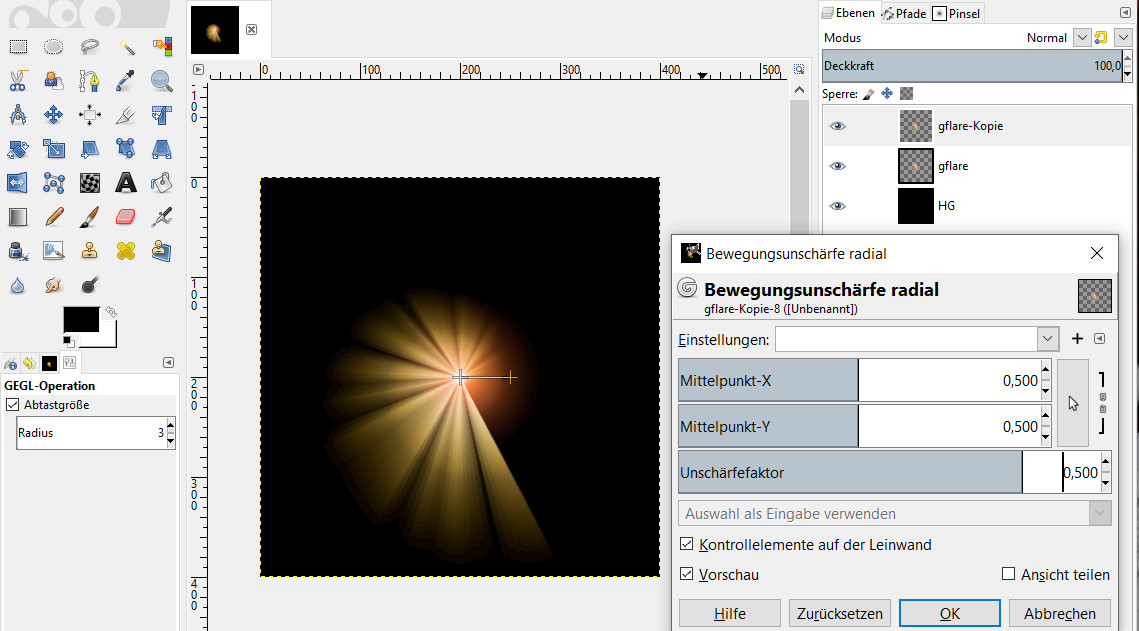Open the Einstellungen presets dropdown
This screenshot has height=631, width=1139.
click(x=1047, y=339)
